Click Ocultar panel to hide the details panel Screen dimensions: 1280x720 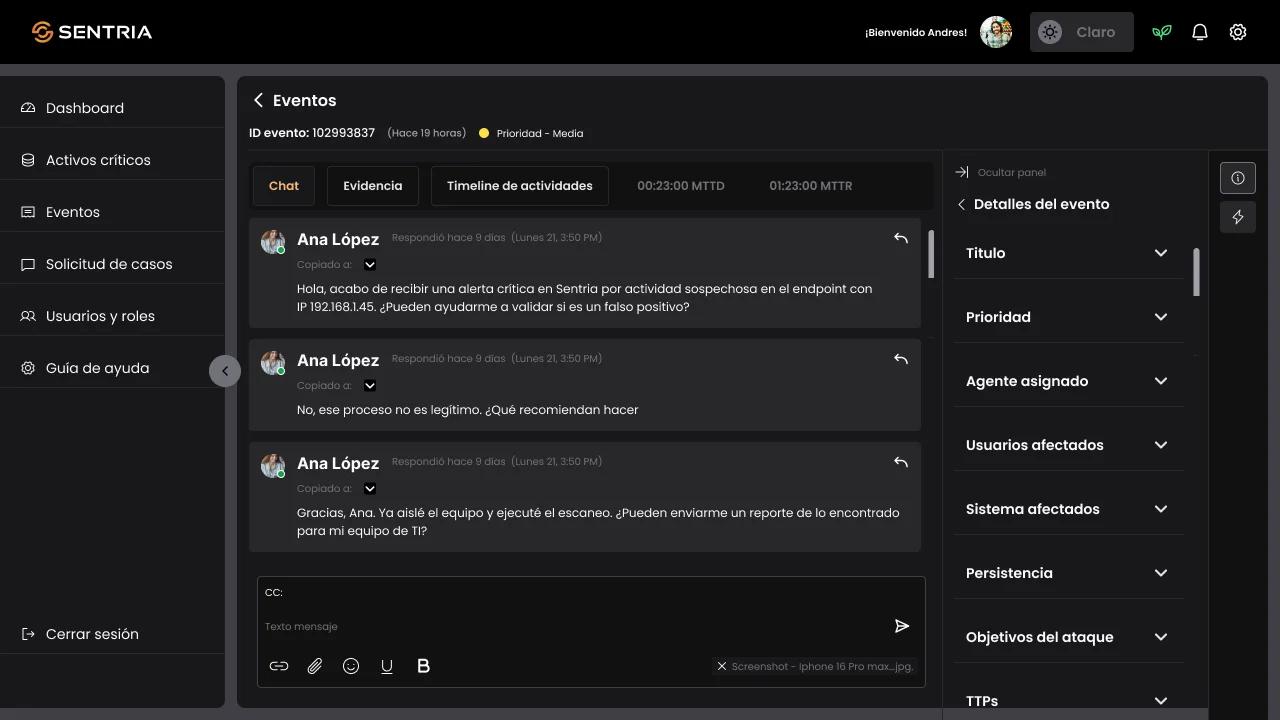click(1001, 172)
